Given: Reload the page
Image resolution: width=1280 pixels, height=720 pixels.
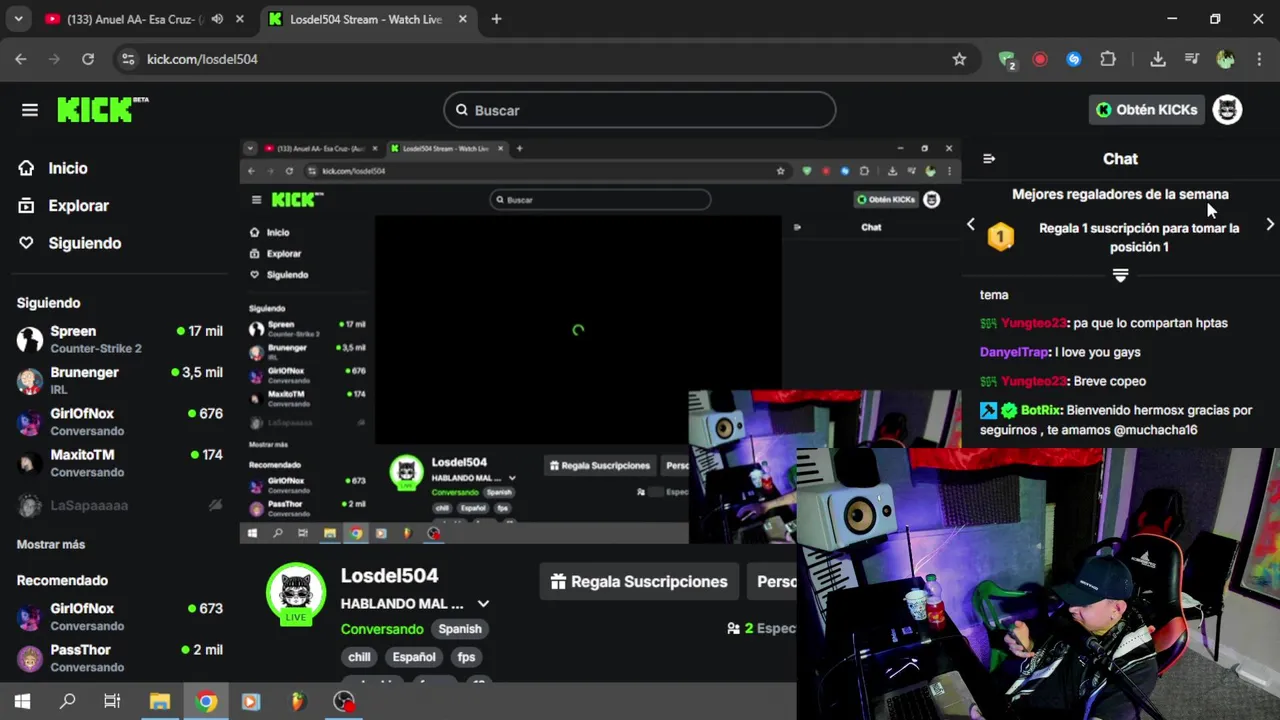Looking at the screenshot, I should click(x=88, y=59).
